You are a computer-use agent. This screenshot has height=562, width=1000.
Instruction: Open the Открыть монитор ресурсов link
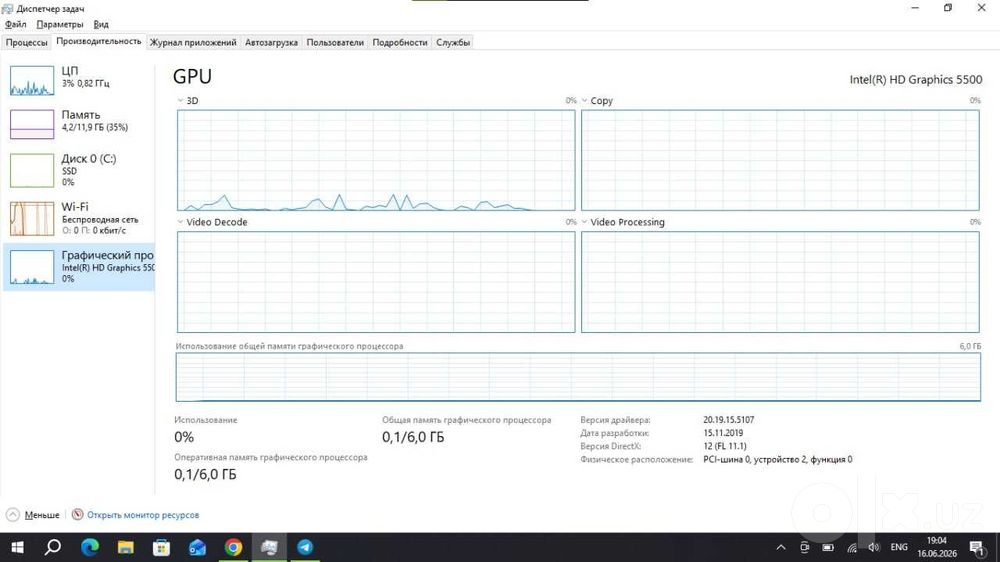click(x=143, y=515)
